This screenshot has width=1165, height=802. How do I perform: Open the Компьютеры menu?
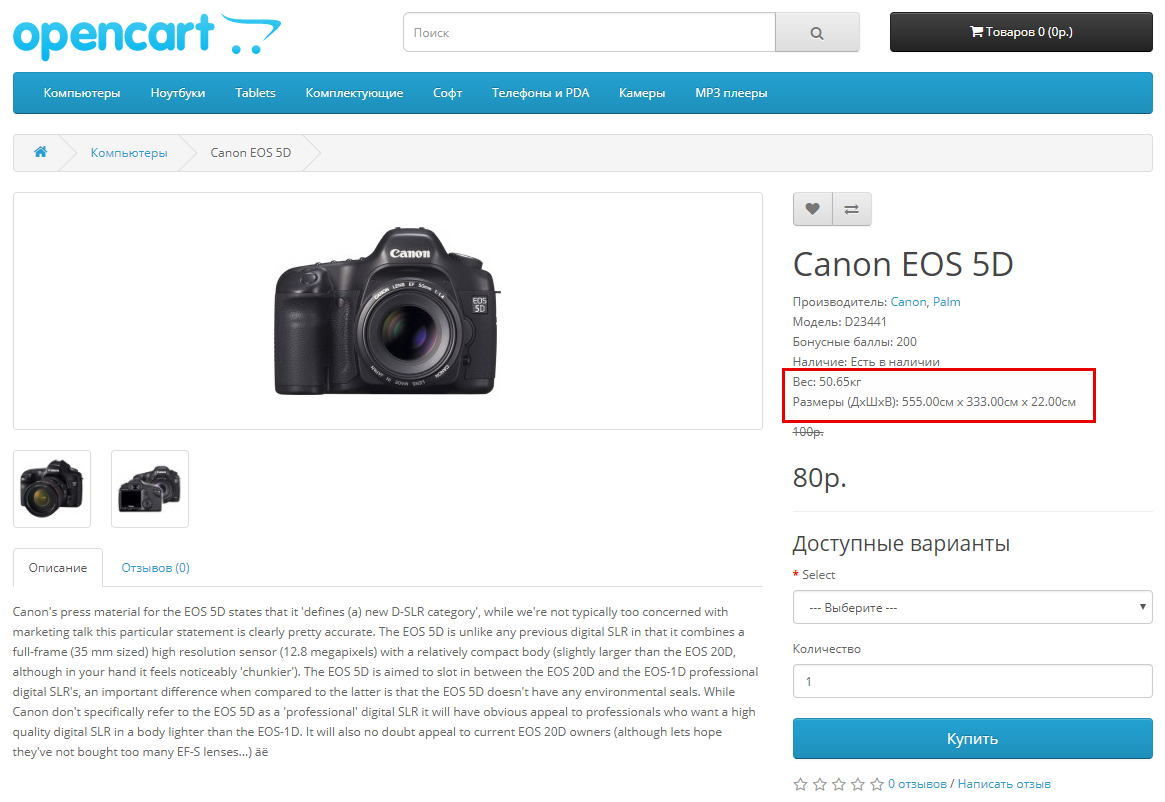(82, 93)
